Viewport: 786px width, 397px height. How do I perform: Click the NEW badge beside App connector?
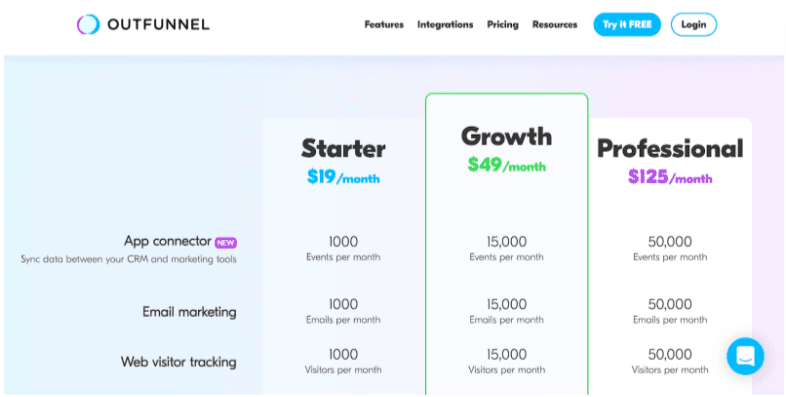pyautogui.click(x=226, y=243)
